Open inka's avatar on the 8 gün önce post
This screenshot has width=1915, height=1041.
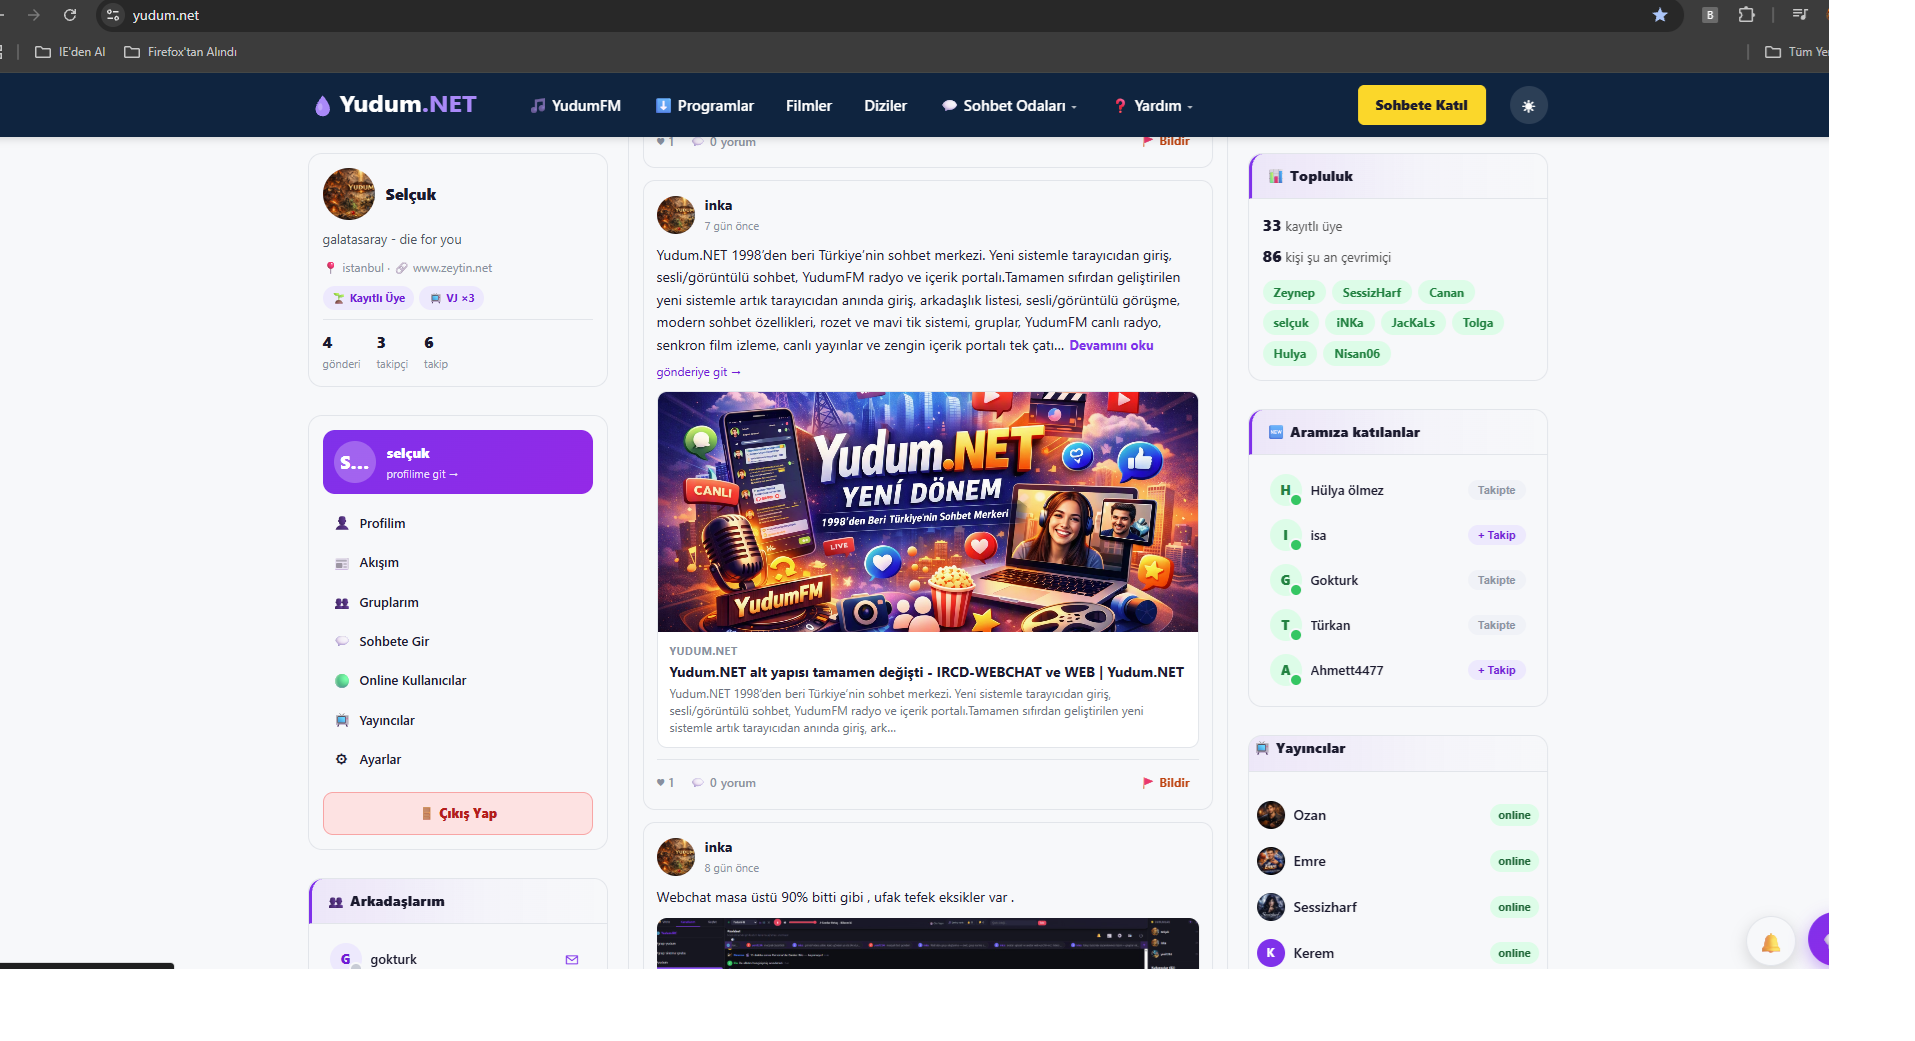675,857
